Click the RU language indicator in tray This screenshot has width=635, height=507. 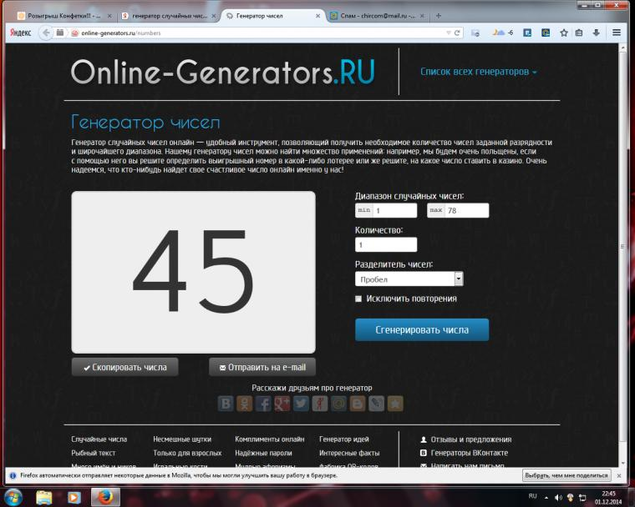(x=533, y=496)
